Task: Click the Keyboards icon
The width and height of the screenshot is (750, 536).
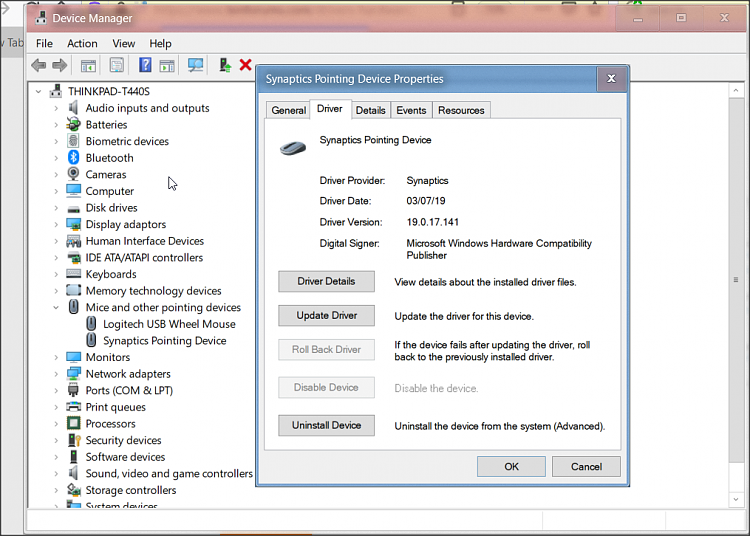Action: pos(73,273)
